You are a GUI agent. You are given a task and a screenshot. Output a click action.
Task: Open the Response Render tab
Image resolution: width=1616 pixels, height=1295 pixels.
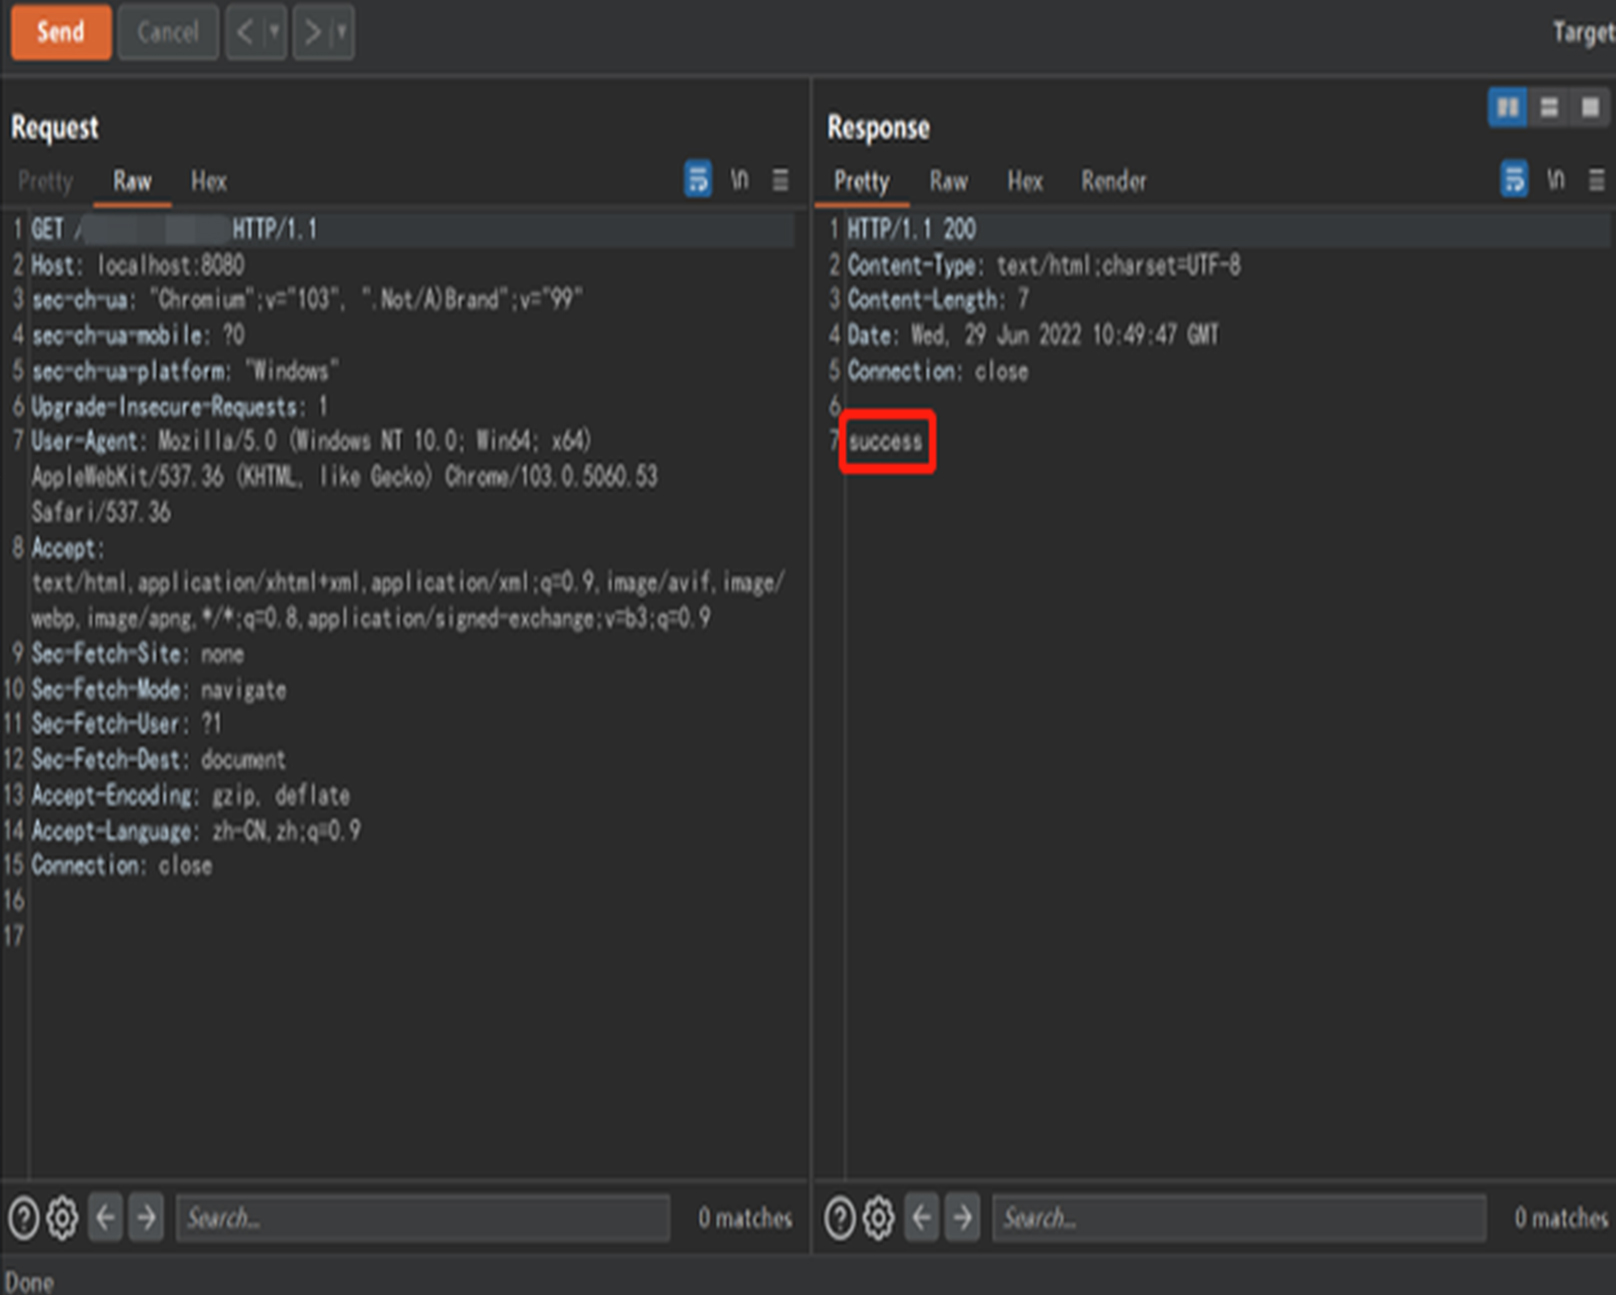[1114, 181]
